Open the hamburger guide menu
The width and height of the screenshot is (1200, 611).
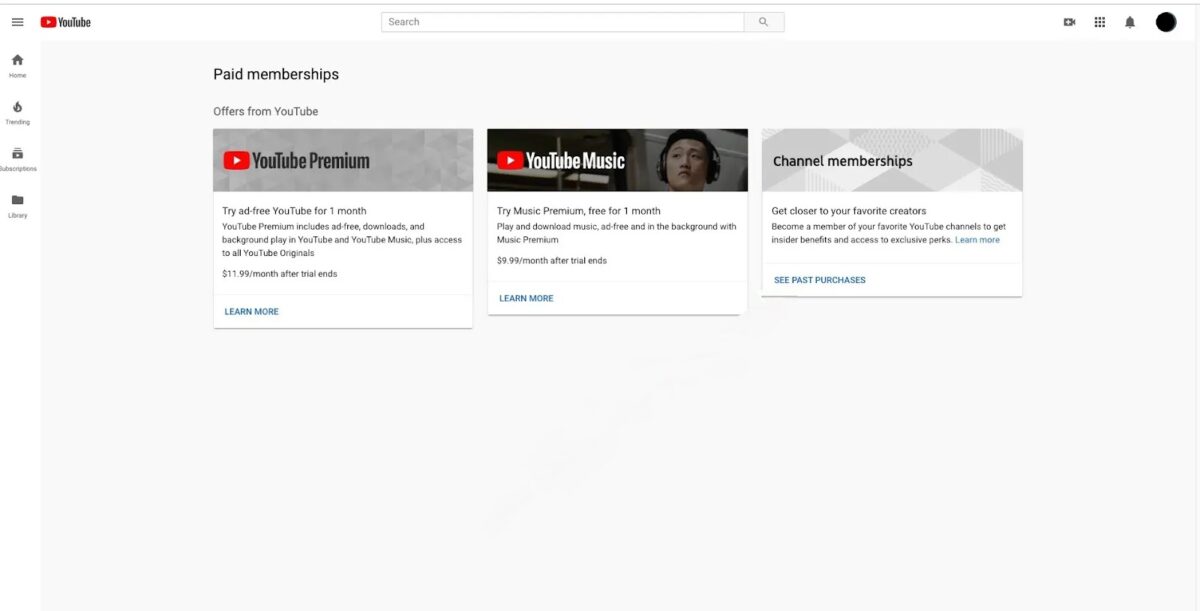[x=17, y=22]
